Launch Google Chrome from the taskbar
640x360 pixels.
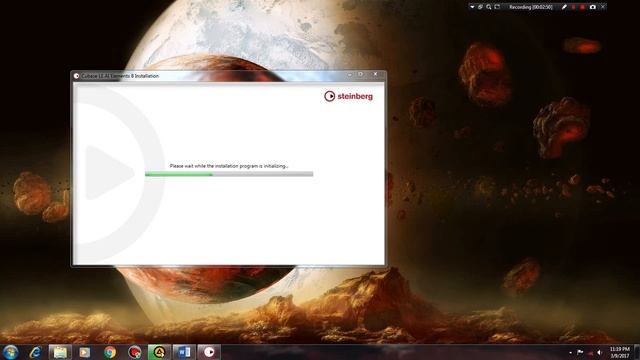point(109,352)
